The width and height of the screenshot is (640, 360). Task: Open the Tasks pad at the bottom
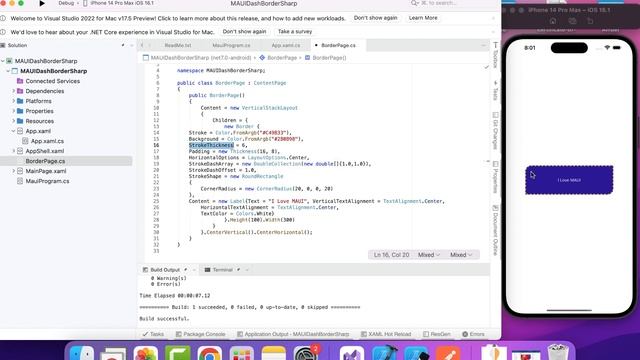pos(153,334)
